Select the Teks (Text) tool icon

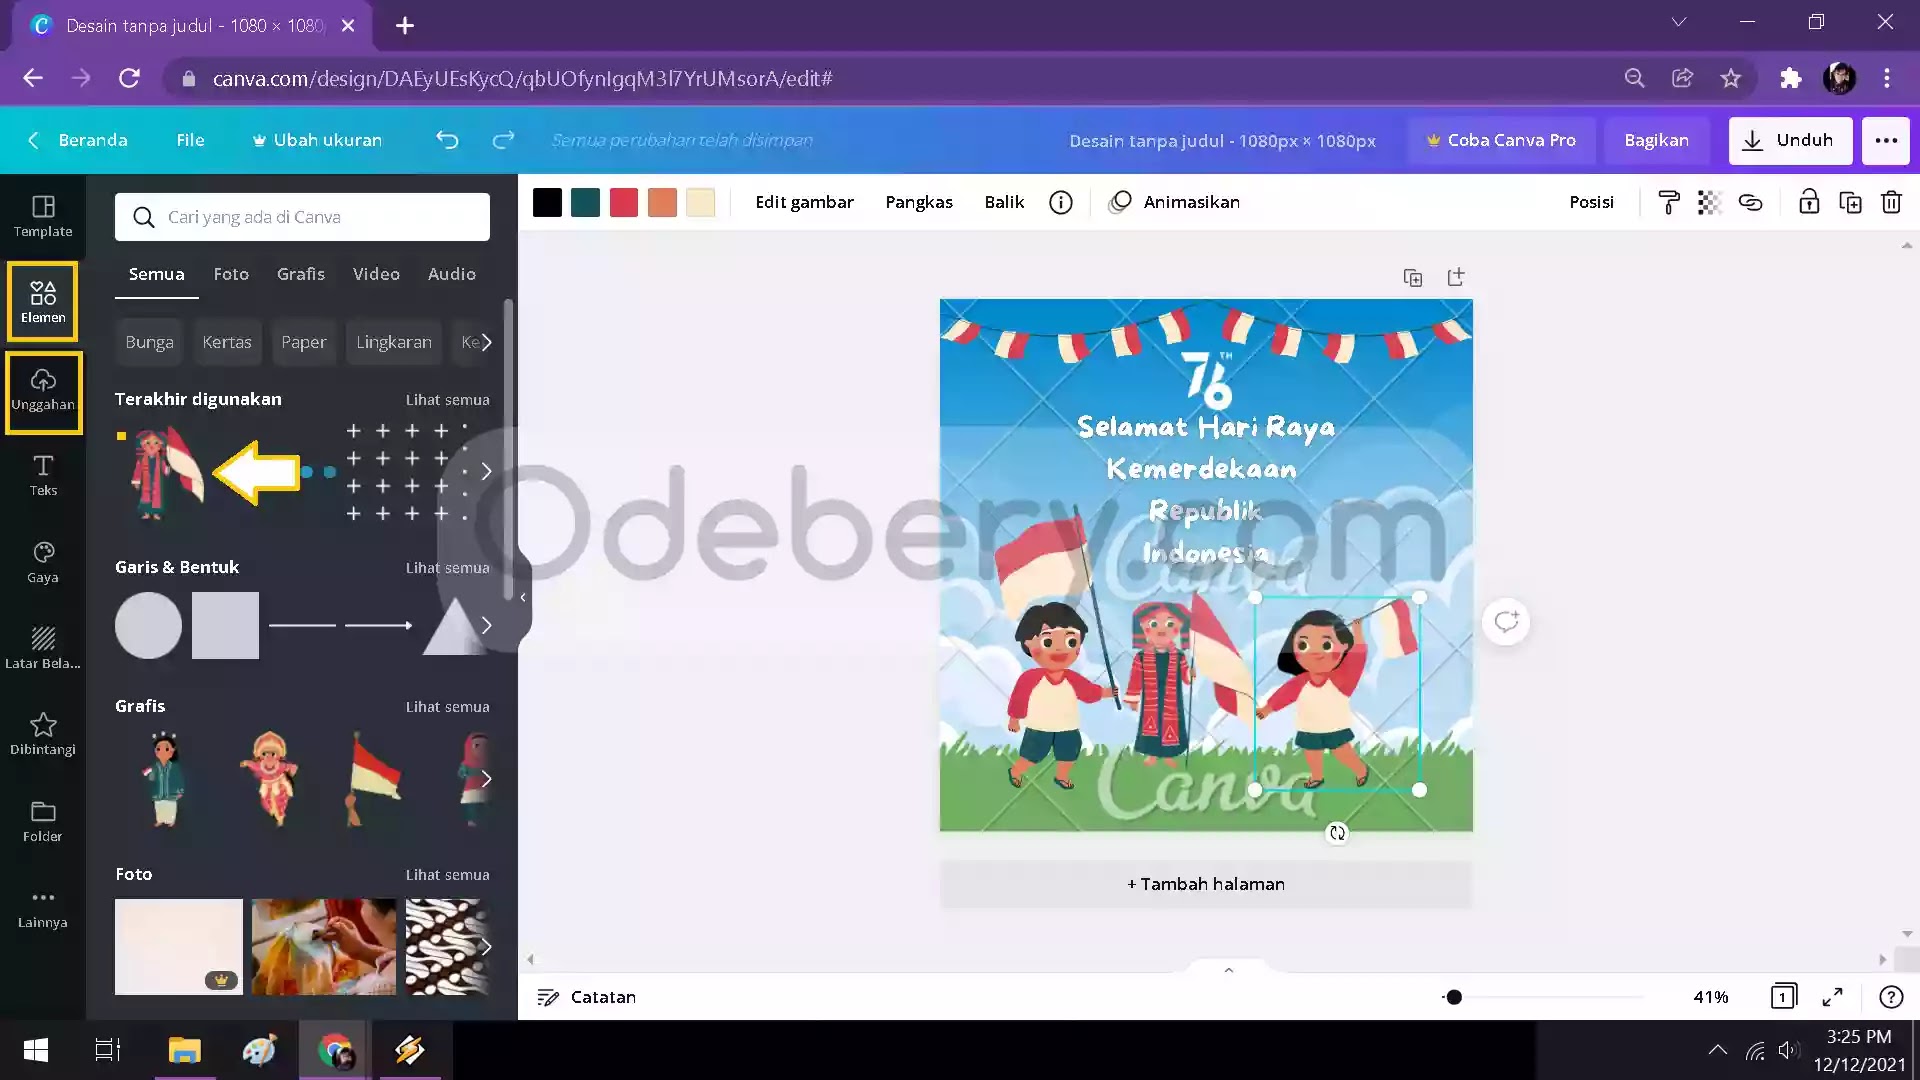(42, 472)
